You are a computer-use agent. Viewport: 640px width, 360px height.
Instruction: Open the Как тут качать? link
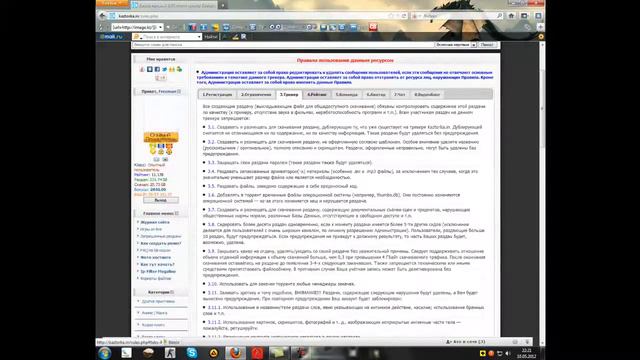[x=157, y=264]
